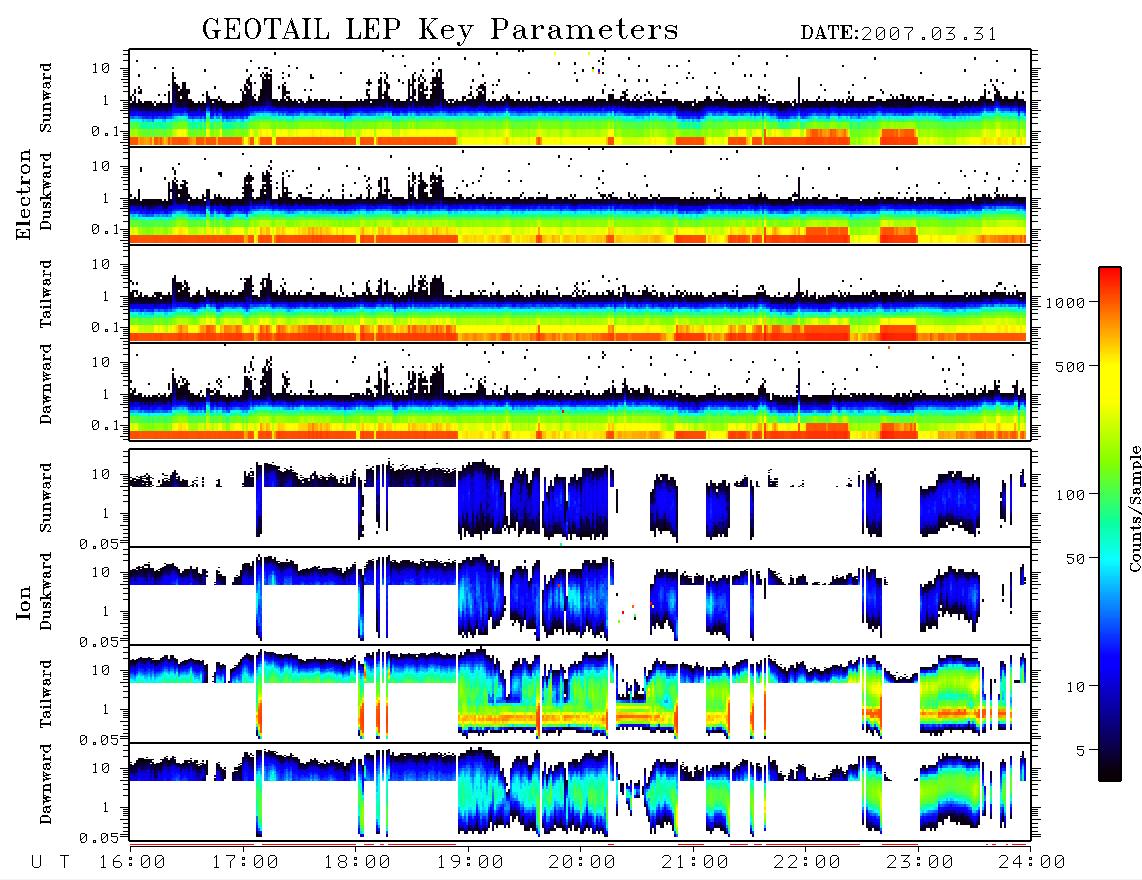Click the "Tailward" label of the Ion group
The height and width of the screenshot is (880, 1142).
click(46, 694)
